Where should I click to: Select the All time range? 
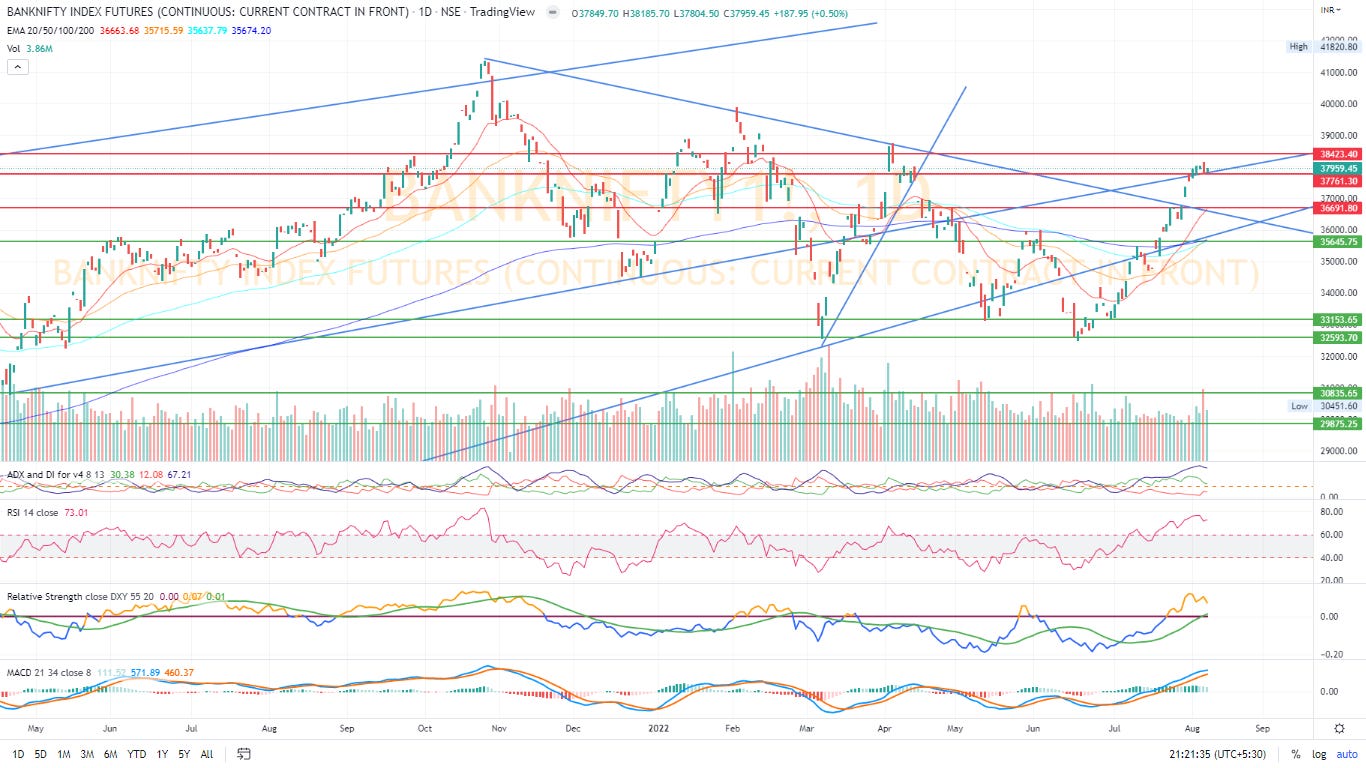(x=206, y=754)
